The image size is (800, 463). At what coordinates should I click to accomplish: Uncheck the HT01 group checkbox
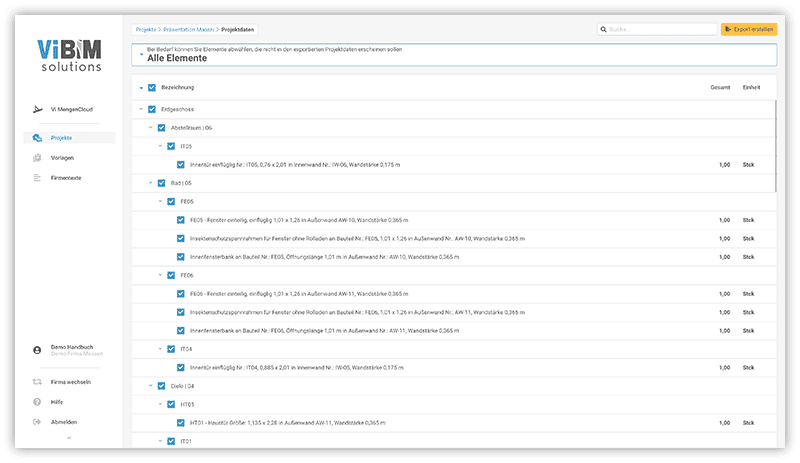pos(171,404)
